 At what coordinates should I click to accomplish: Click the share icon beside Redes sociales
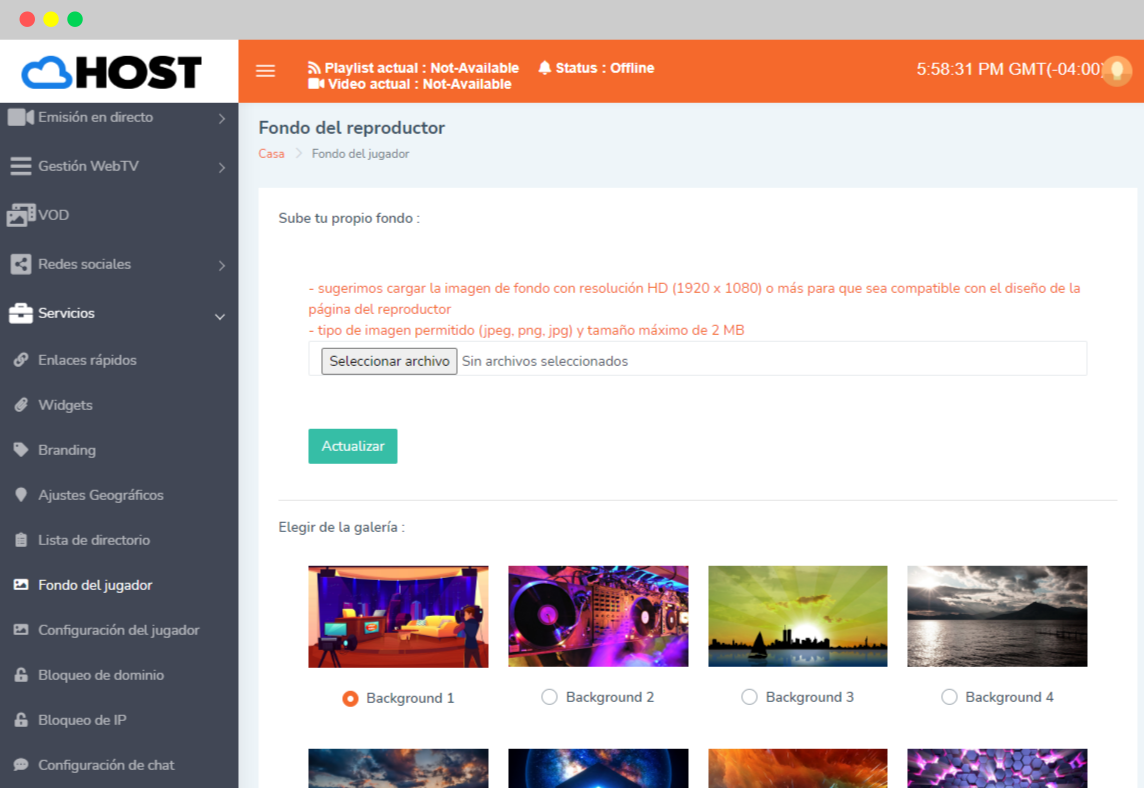pyautogui.click(x=20, y=264)
